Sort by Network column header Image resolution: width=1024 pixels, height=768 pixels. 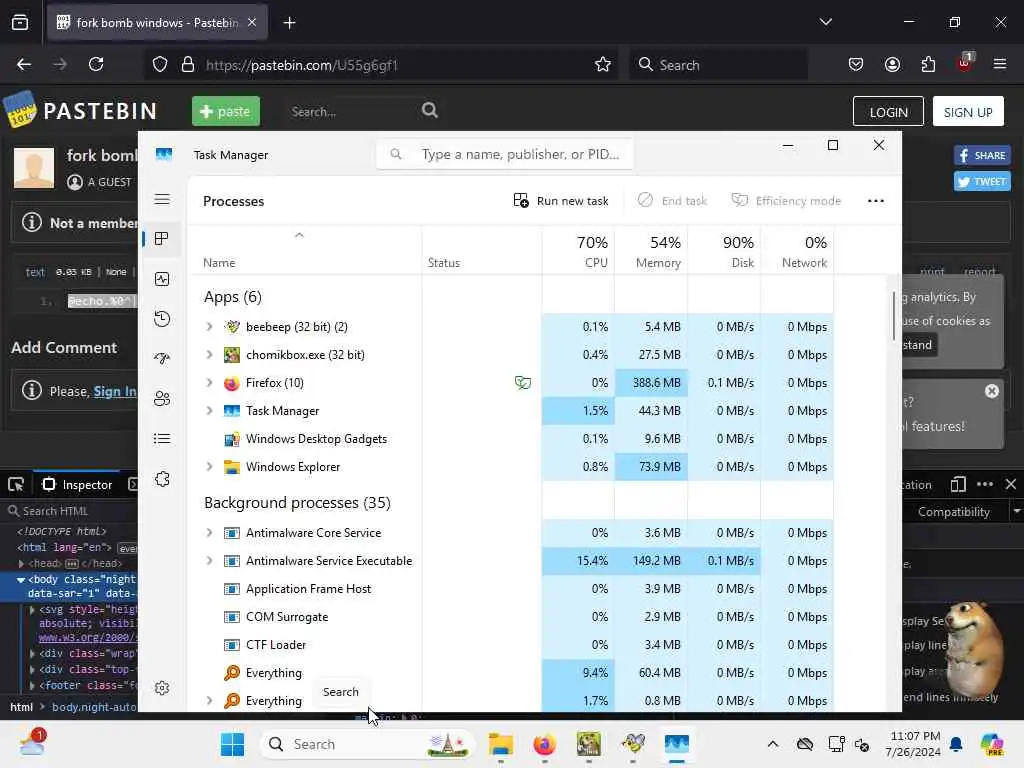pyautogui.click(x=797, y=251)
